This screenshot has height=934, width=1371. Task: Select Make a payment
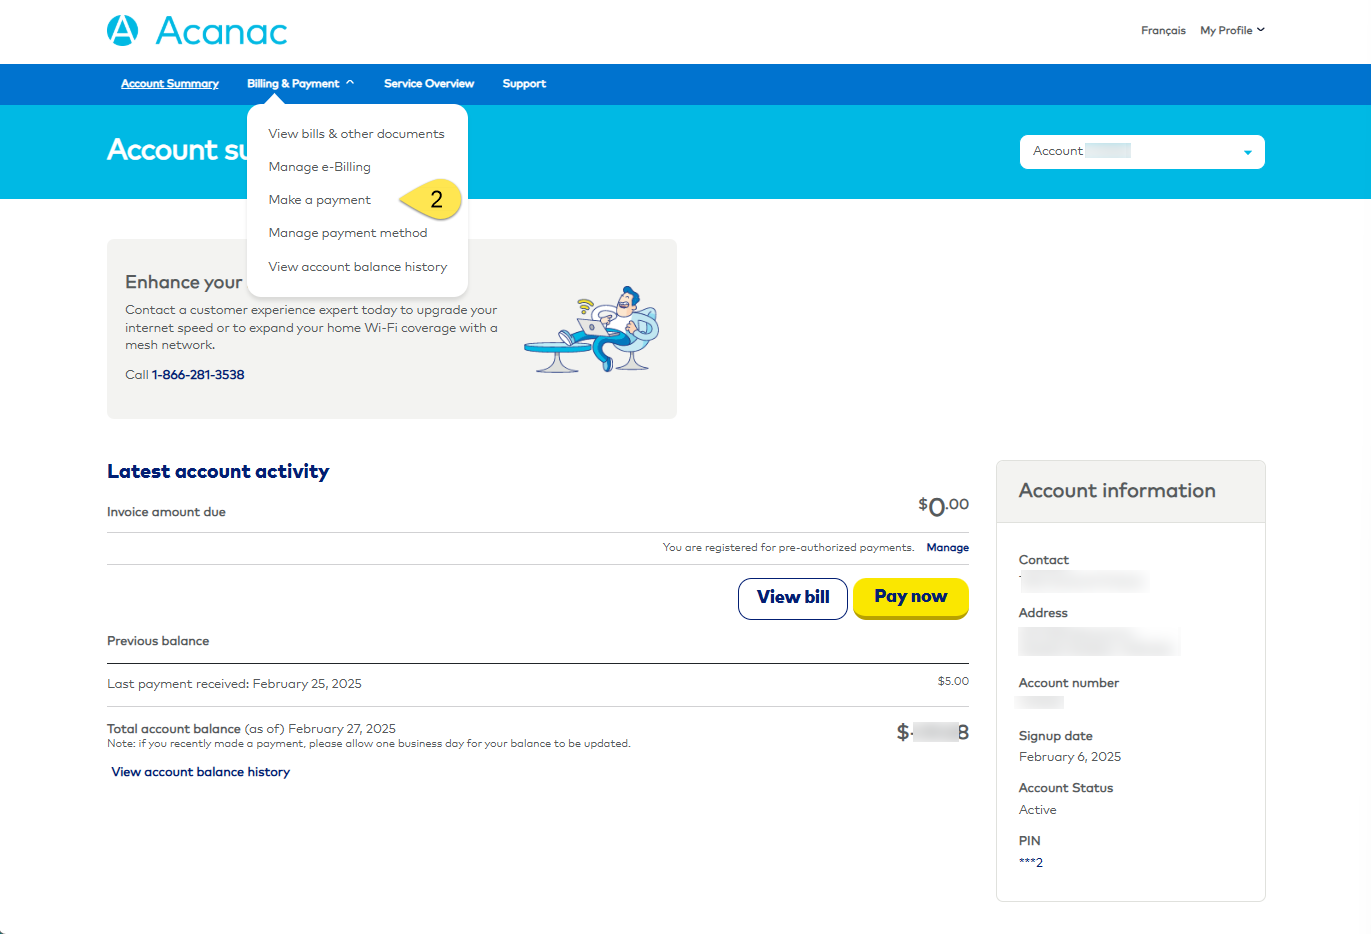pyautogui.click(x=319, y=200)
